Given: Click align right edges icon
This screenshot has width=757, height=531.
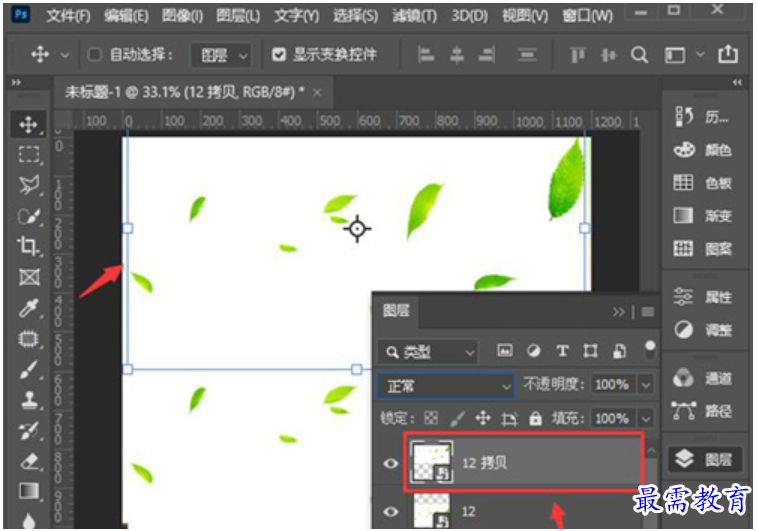Looking at the screenshot, I should 487,55.
